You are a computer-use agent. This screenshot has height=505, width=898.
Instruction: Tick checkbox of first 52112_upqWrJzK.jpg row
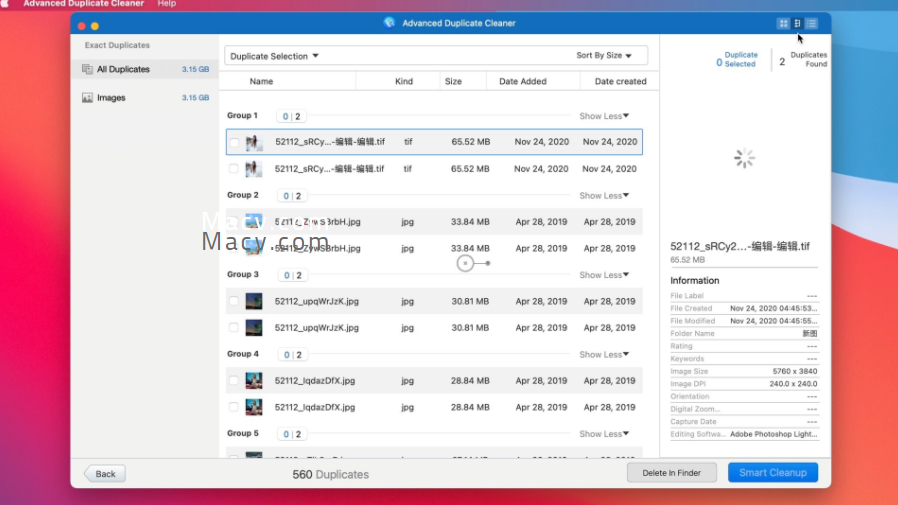point(234,301)
